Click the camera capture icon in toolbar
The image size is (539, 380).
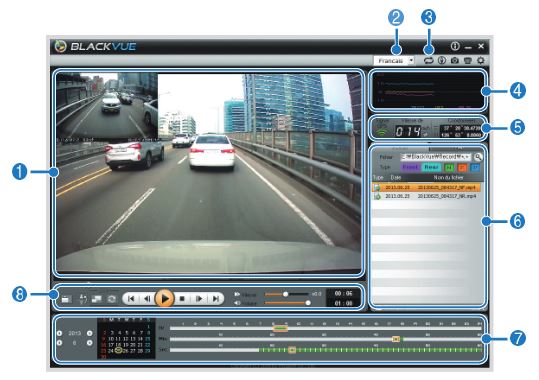454,61
